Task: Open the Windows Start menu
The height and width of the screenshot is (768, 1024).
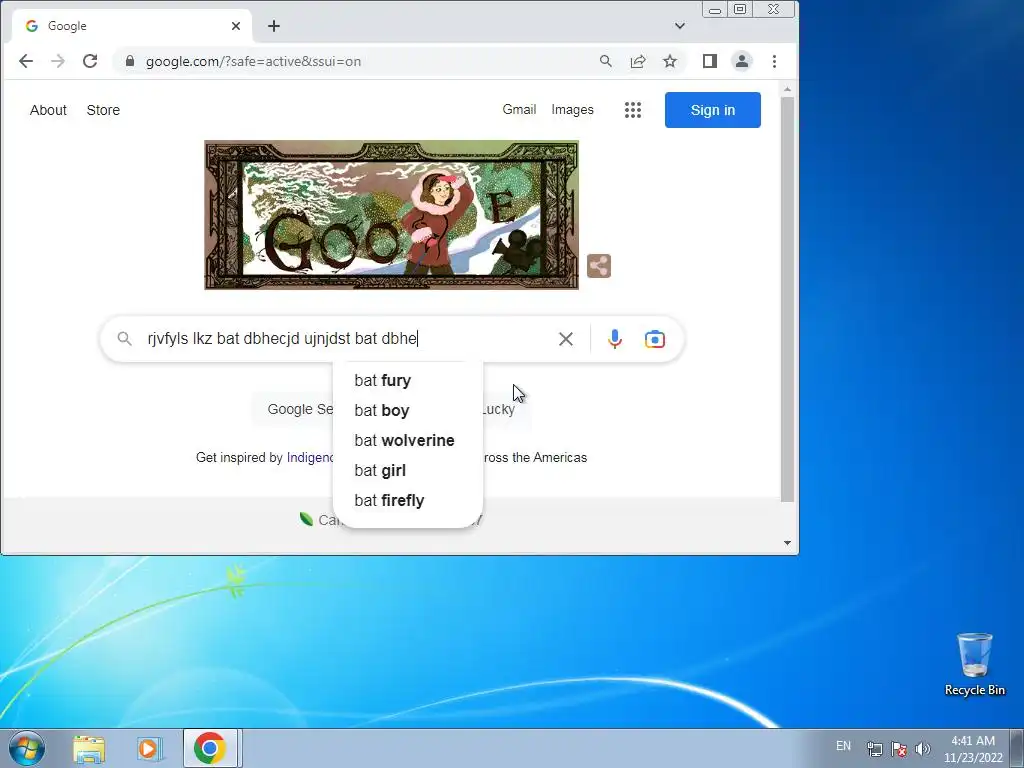Action: [x=27, y=748]
